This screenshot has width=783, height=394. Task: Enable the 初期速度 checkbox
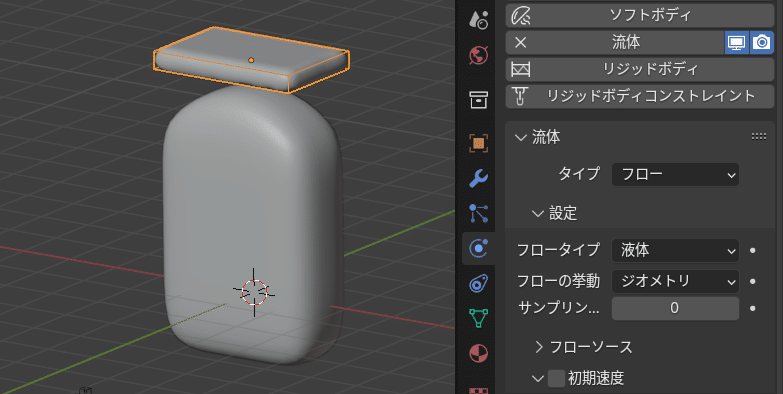(556, 379)
